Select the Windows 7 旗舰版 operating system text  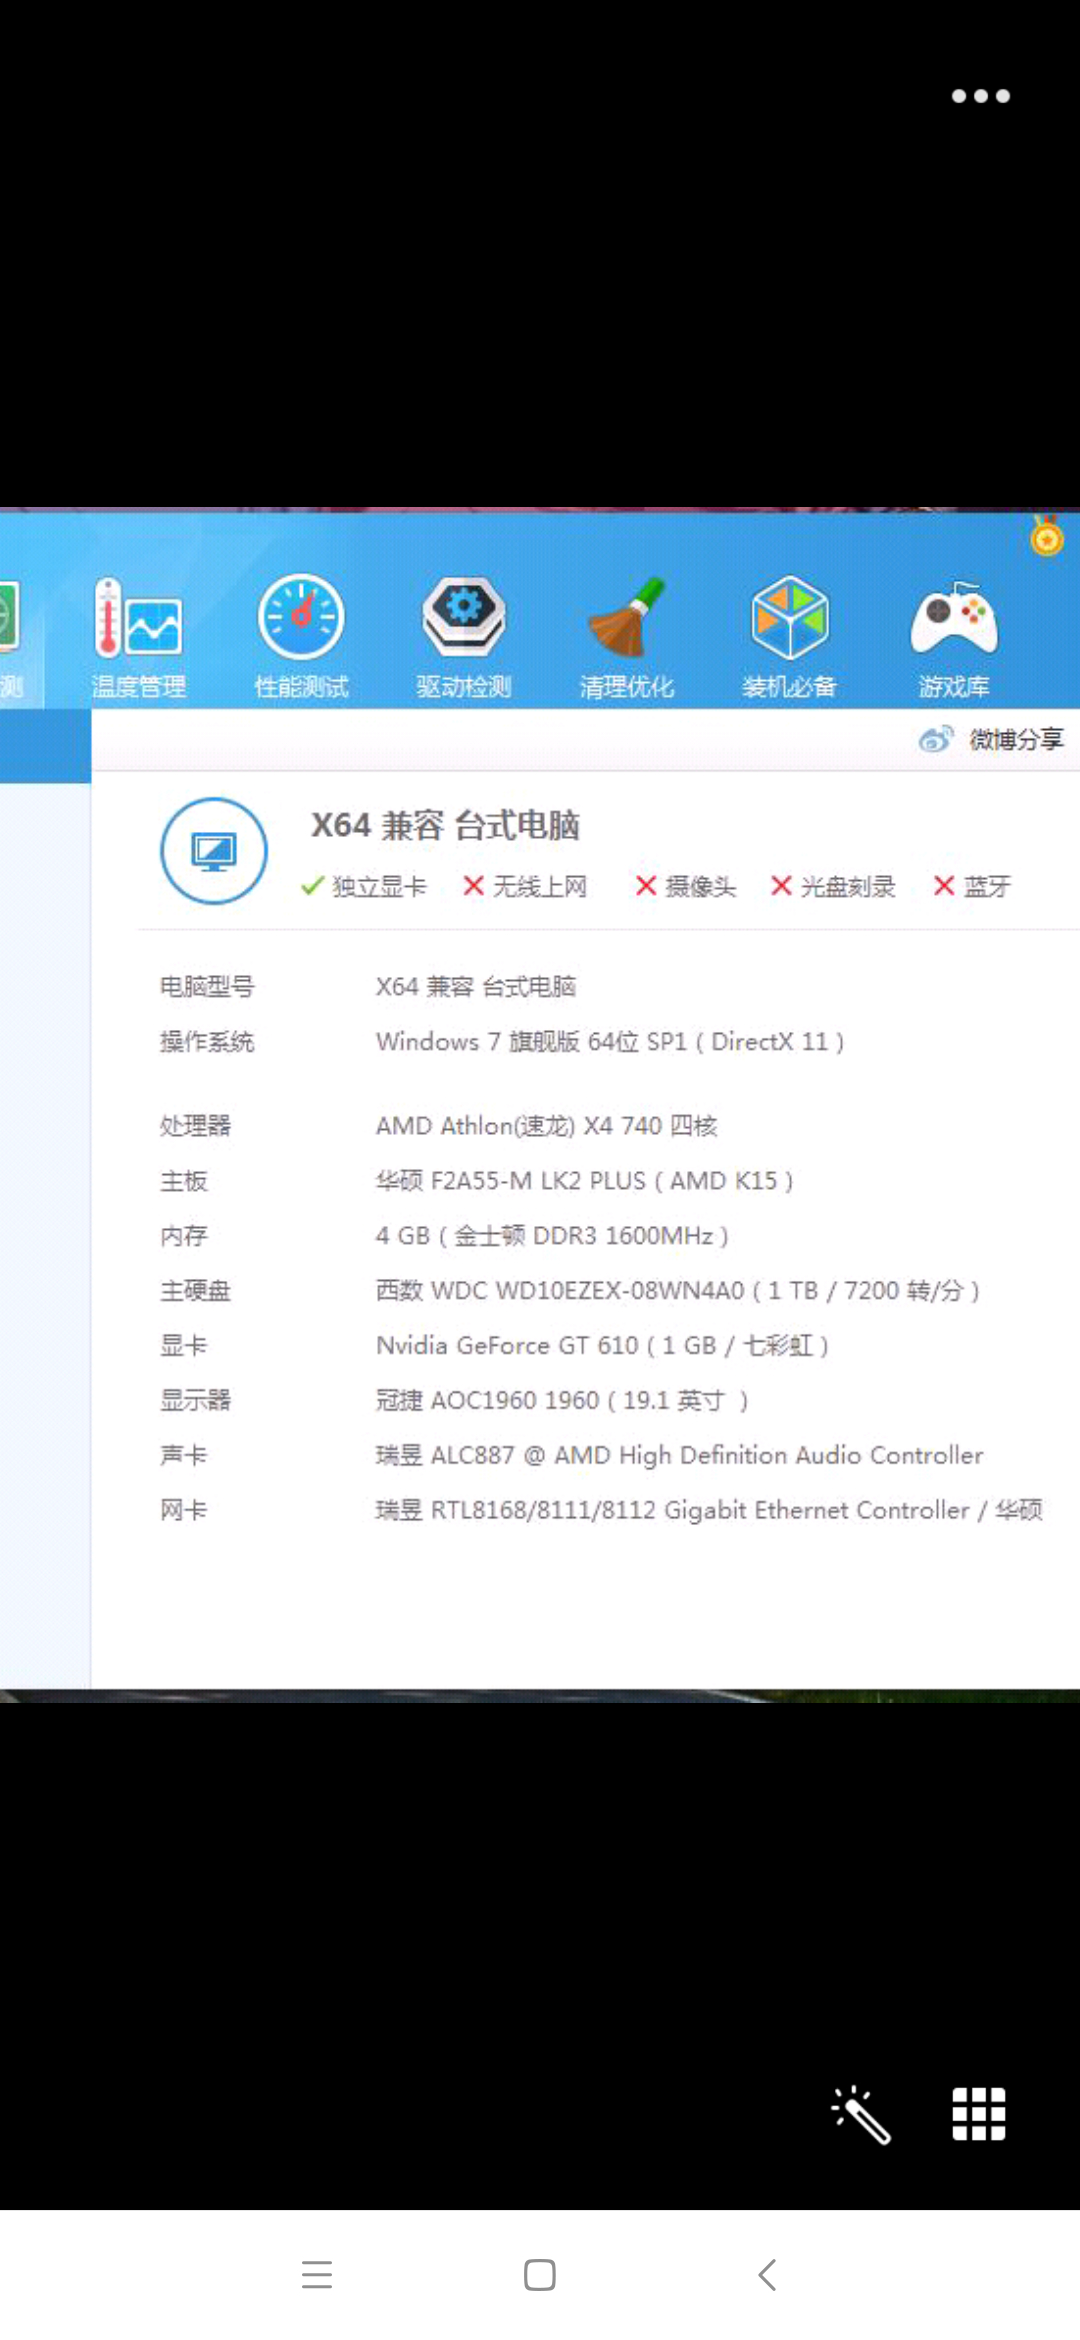coord(610,1042)
